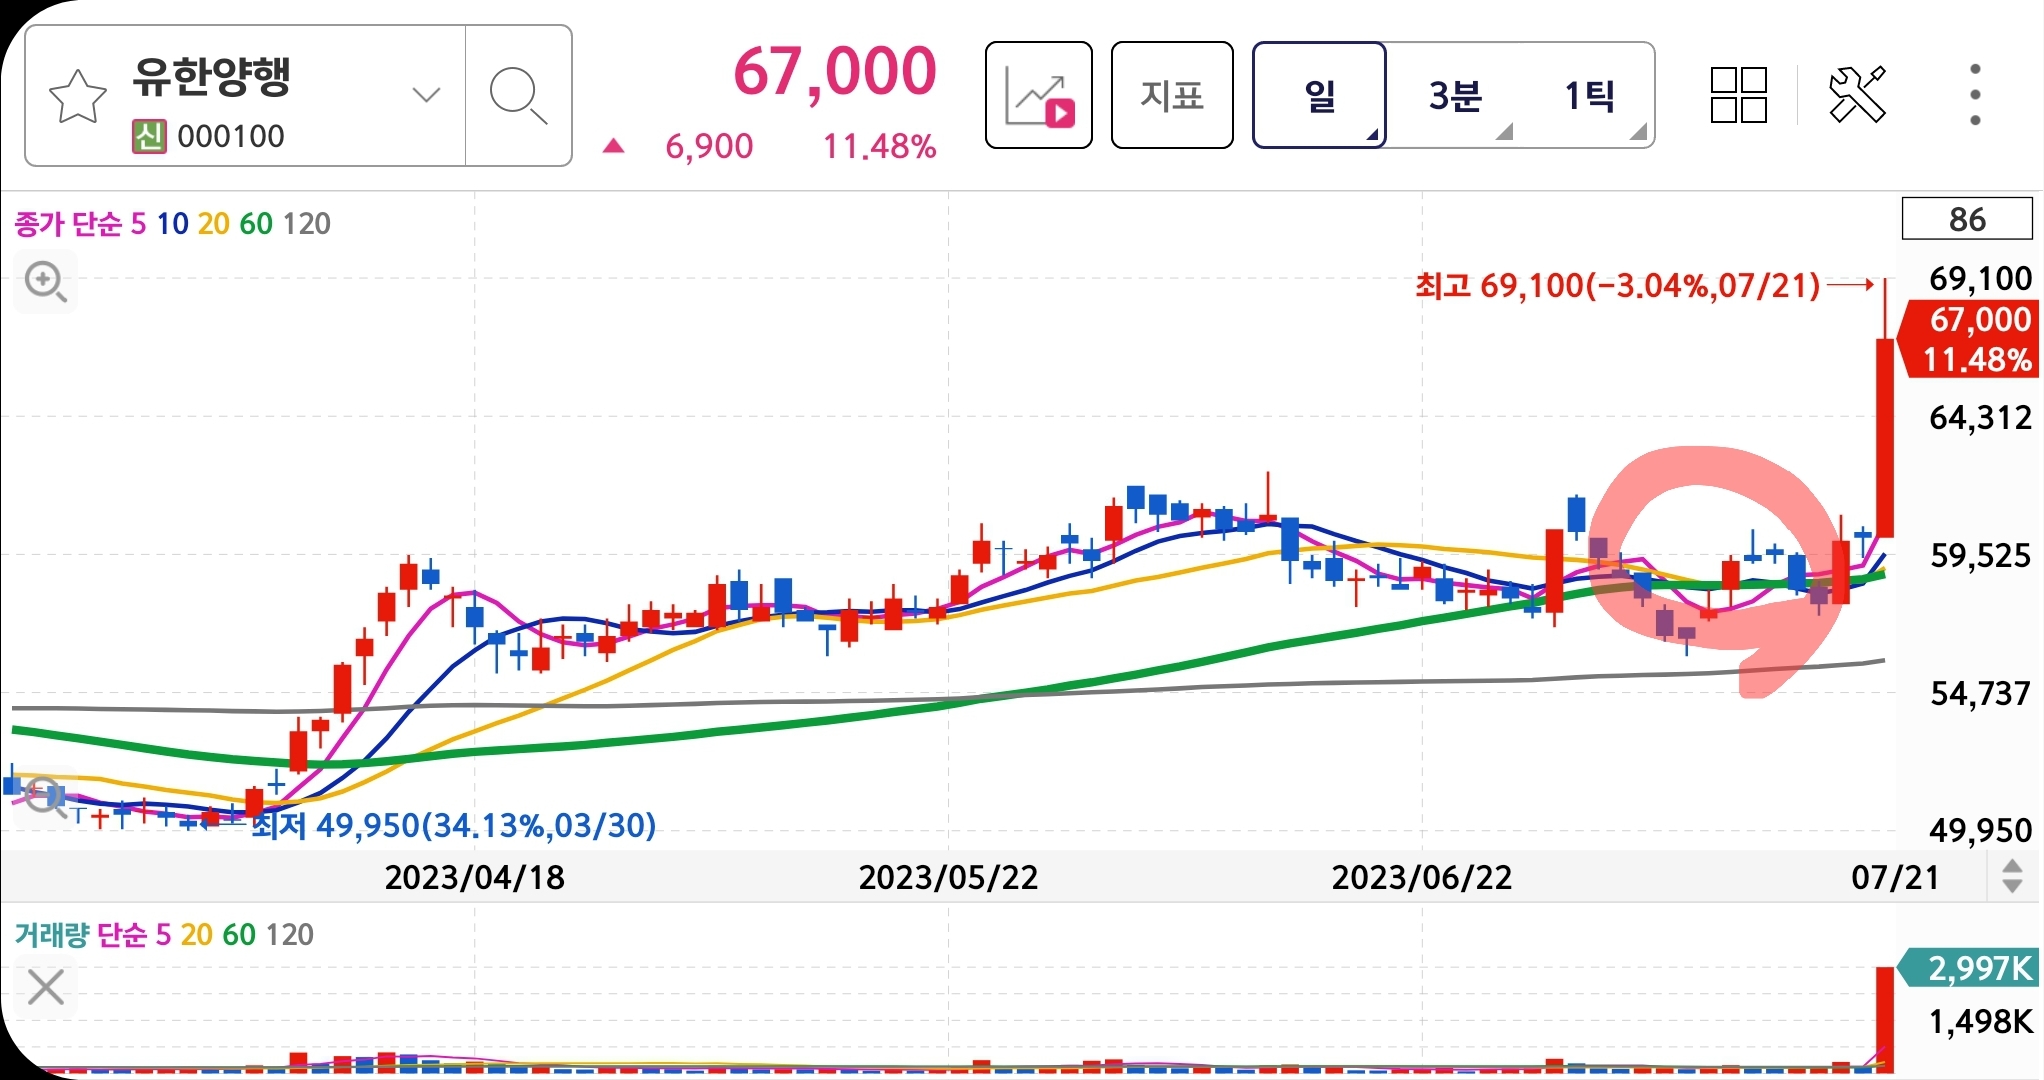Viewport: 2044px width, 1080px height.
Task: Click the 종가 단순 moving average legend
Action: (x=68, y=223)
